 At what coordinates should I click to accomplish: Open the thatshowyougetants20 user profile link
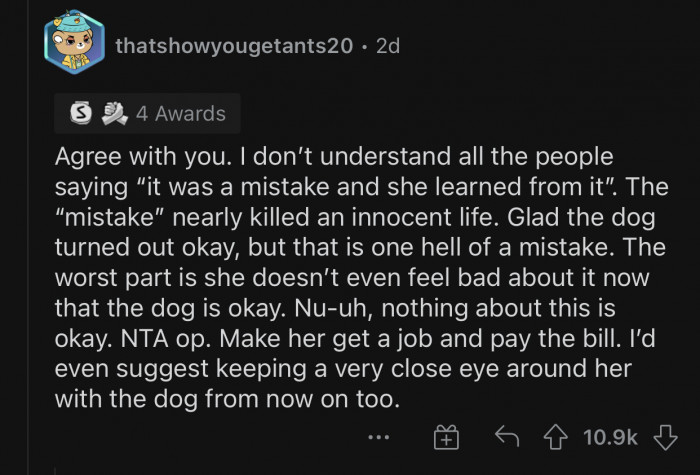234,46
